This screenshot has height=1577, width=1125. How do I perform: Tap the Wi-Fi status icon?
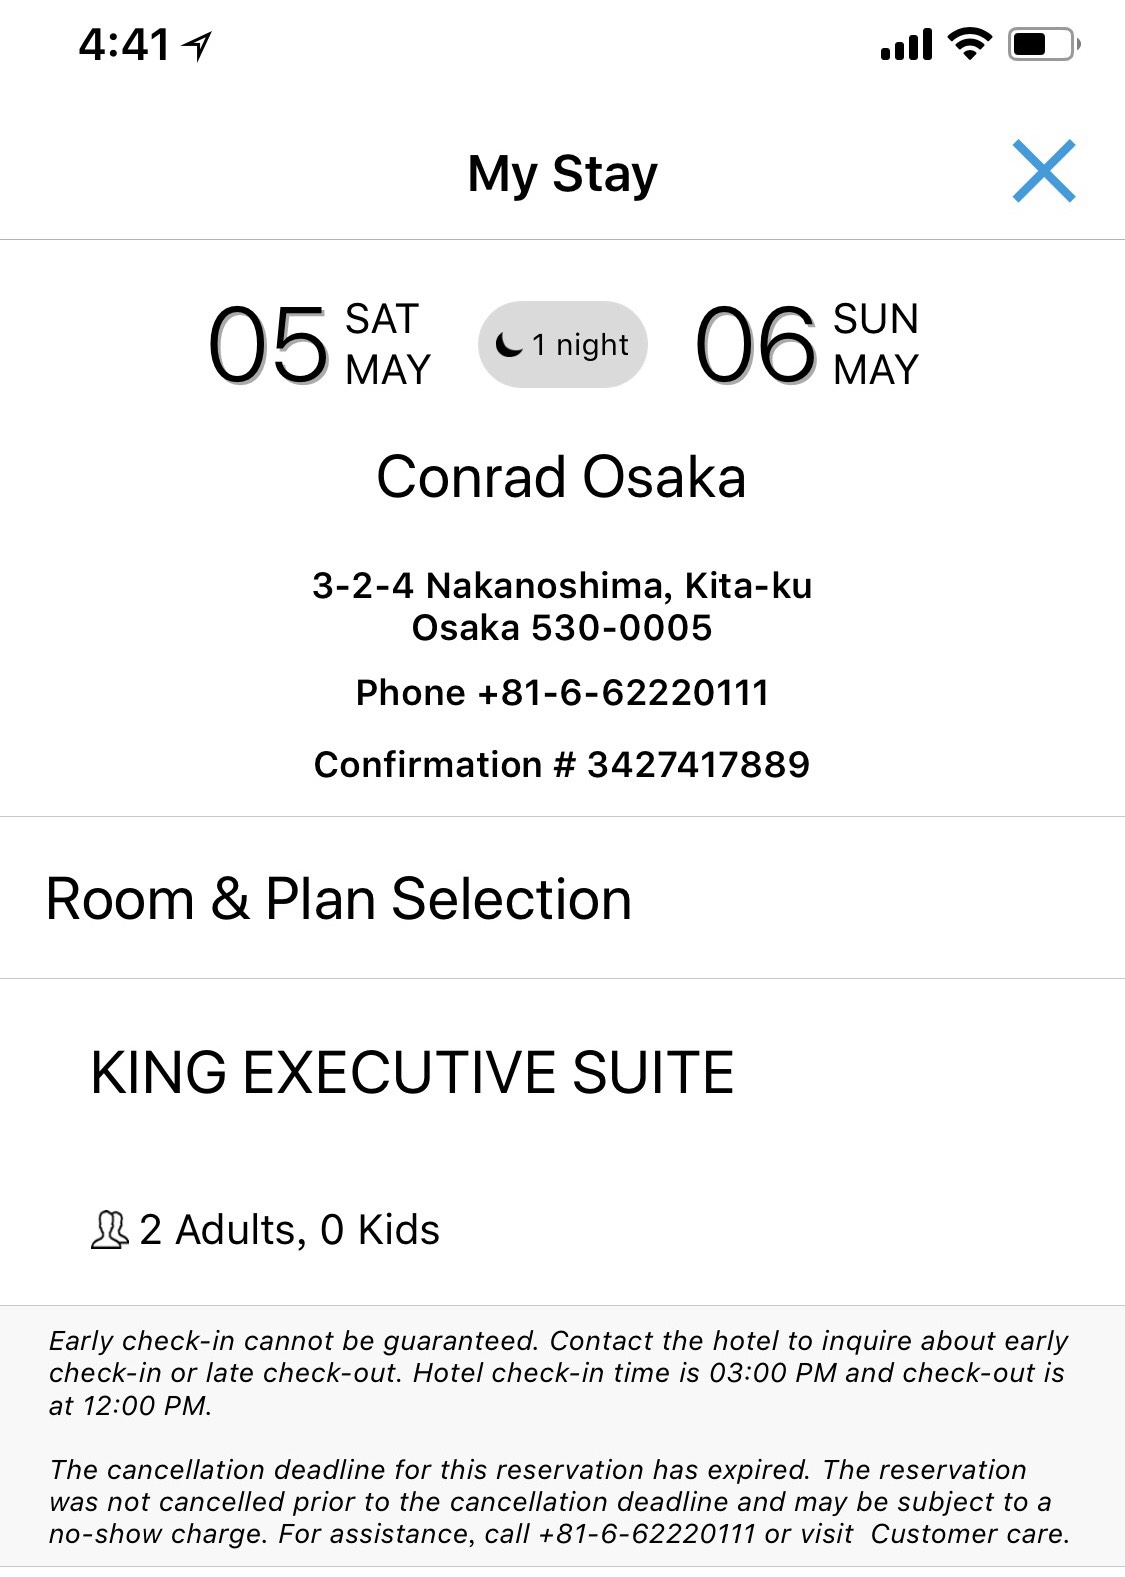click(x=968, y=44)
